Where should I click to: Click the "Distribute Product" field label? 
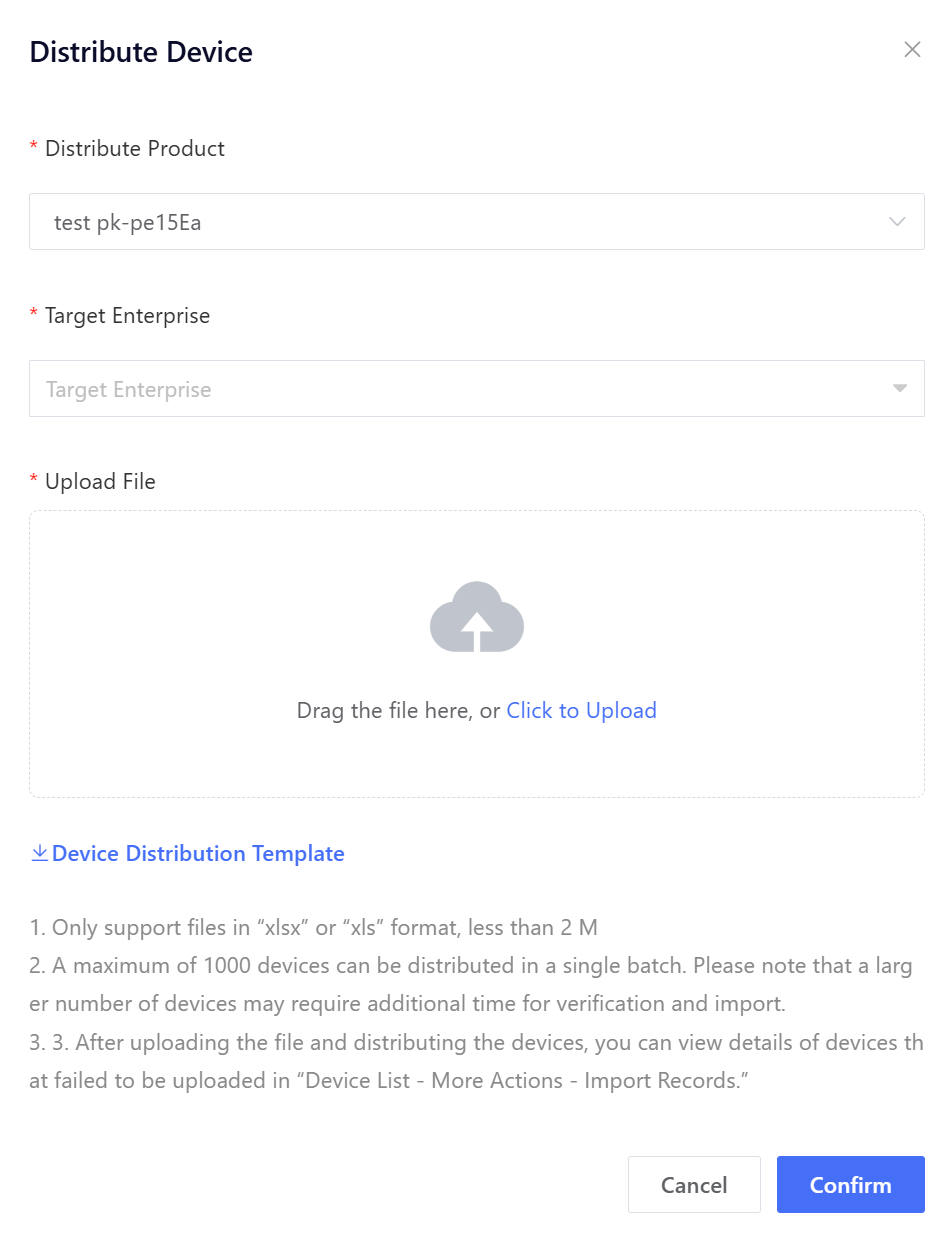pos(135,149)
